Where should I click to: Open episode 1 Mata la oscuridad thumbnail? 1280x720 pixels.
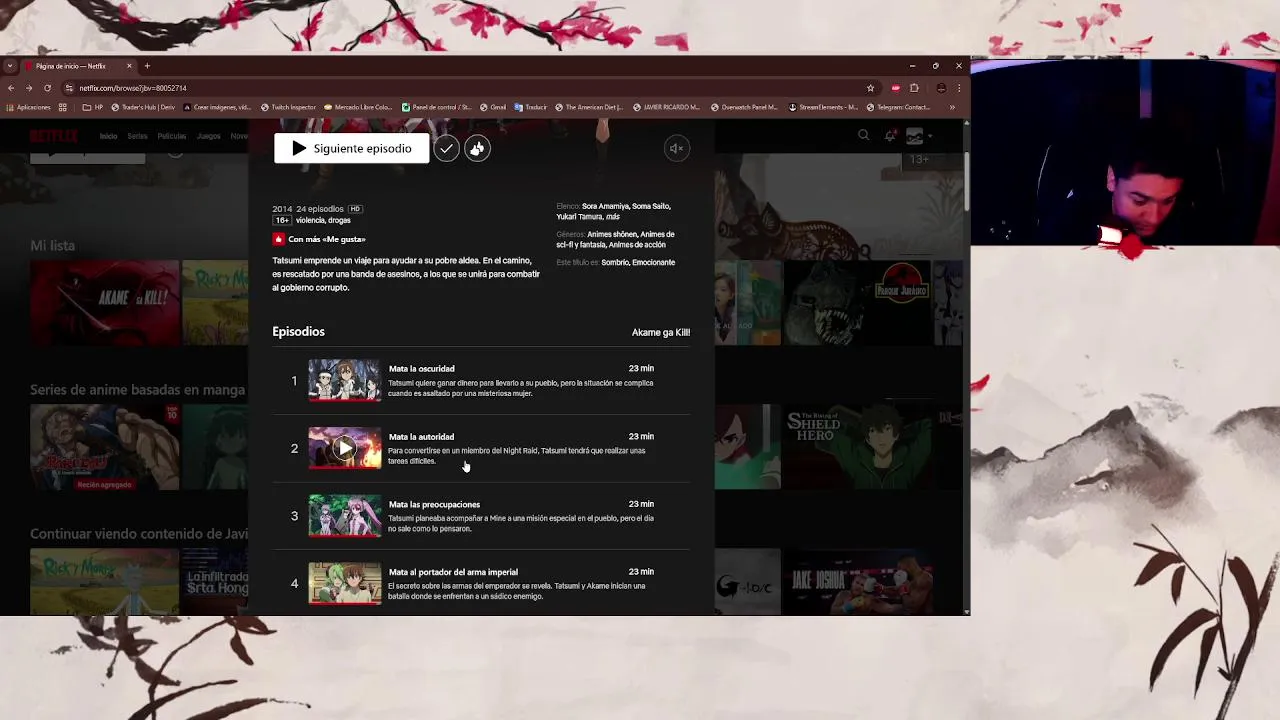click(344, 380)
